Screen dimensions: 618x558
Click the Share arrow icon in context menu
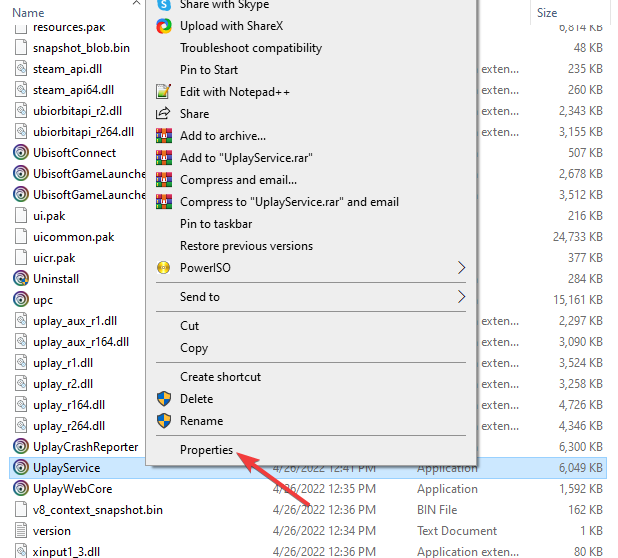(x=163, y=113)
